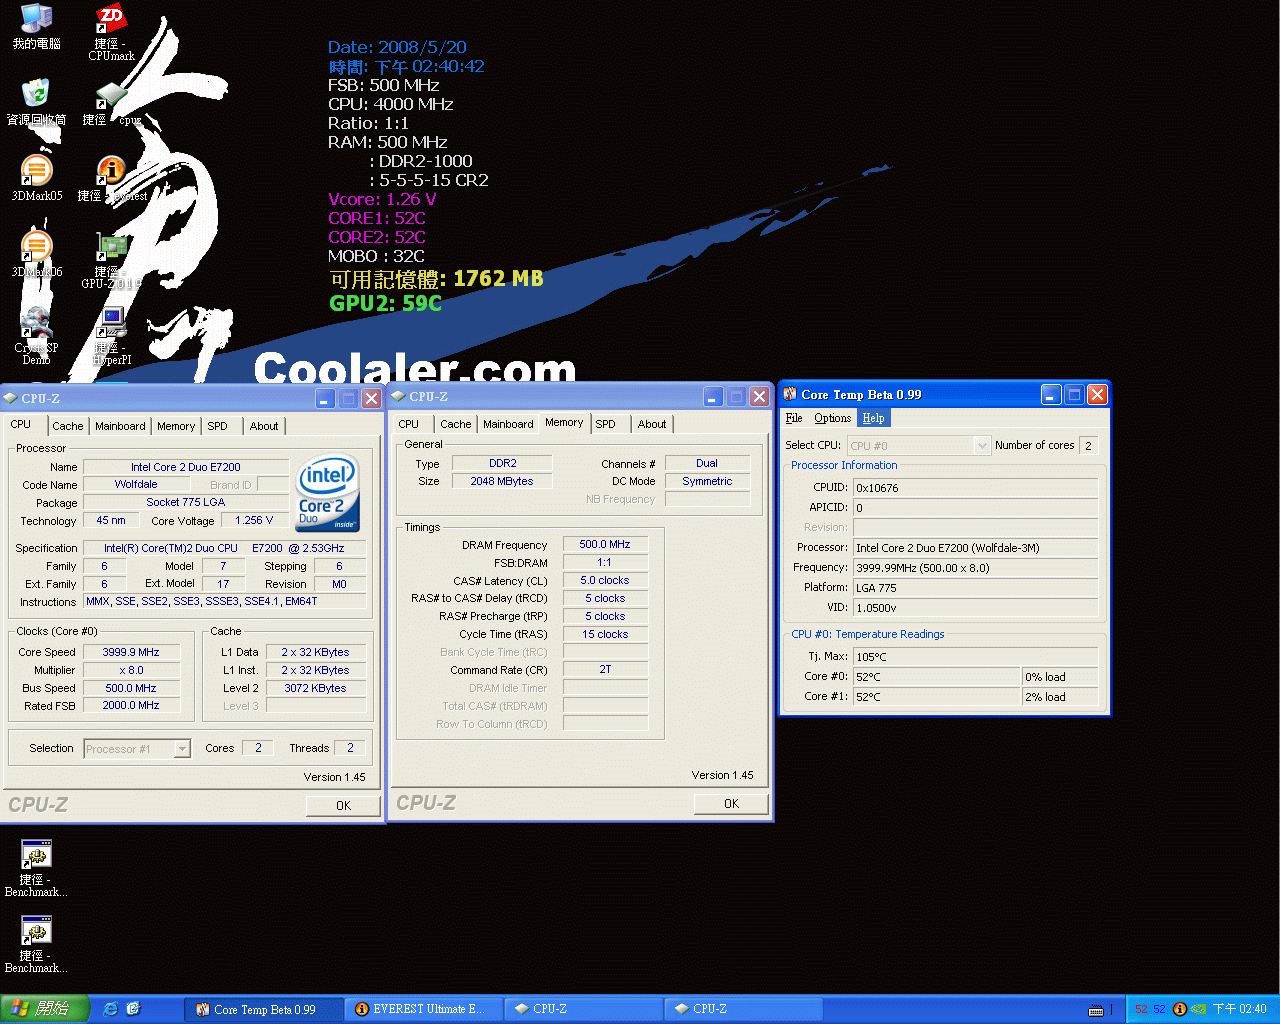Click the EVEREST tray icon
1280x1024 pixels.
1179,1009
